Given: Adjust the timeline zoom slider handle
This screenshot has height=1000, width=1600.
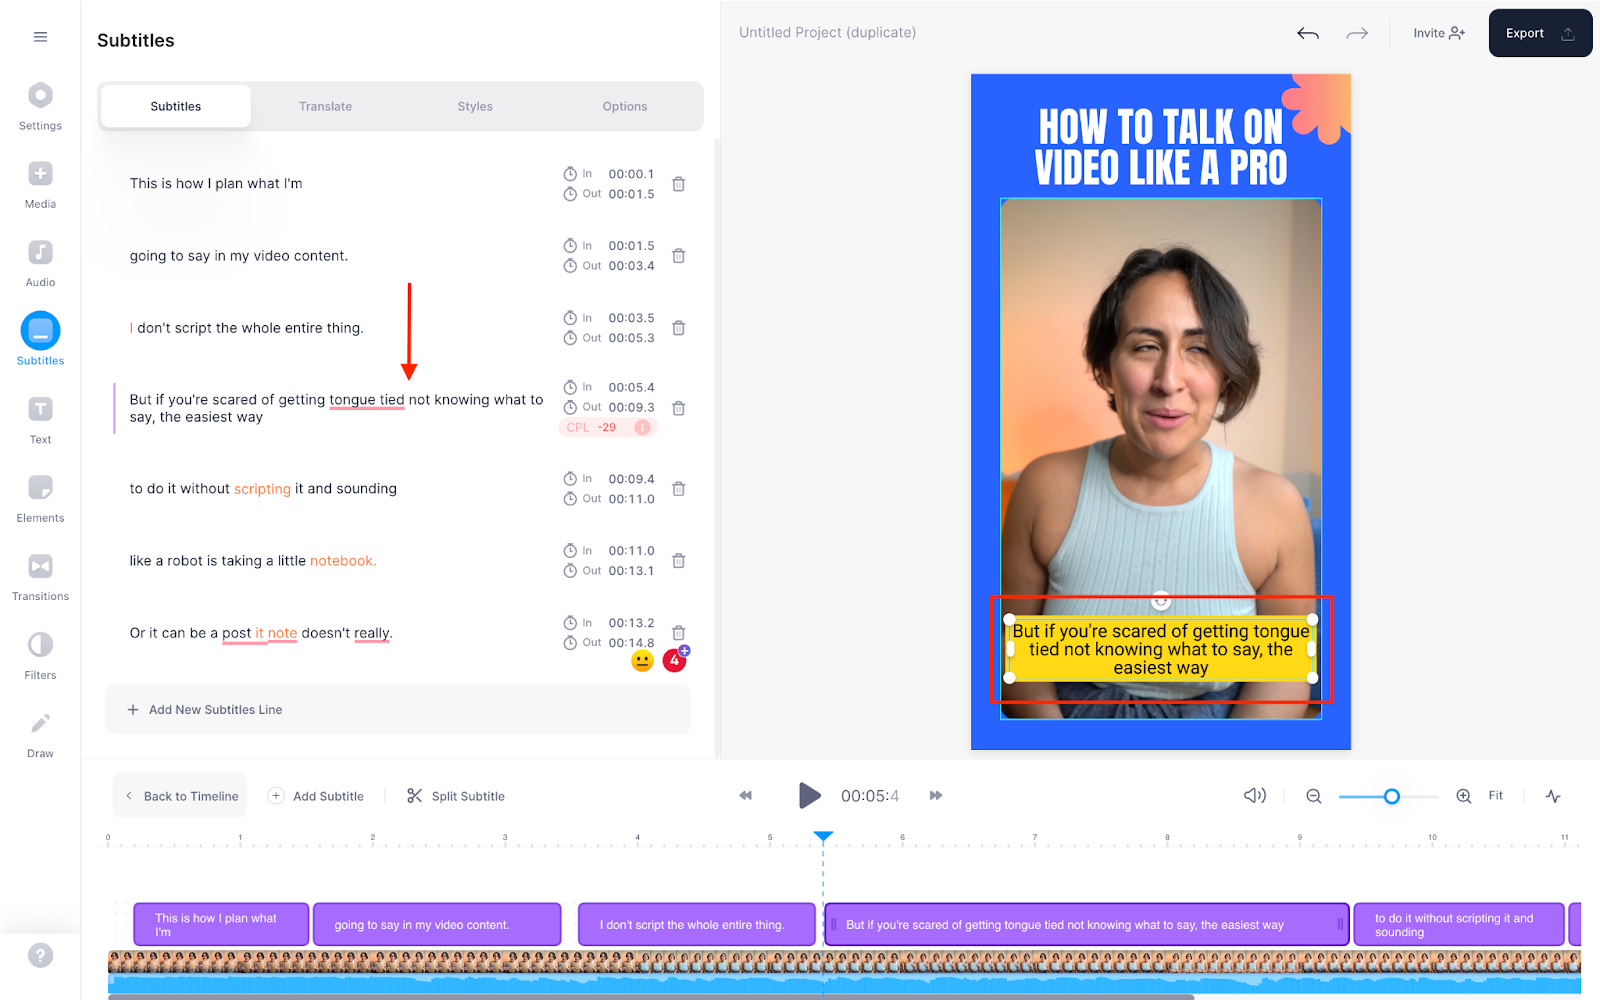Looking at the screenshot, I should [x=1391, y=796].
